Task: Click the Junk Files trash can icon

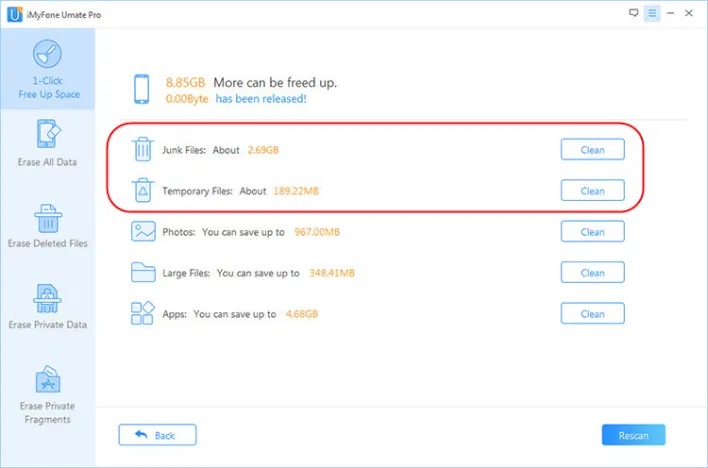Action: point(143,149)
